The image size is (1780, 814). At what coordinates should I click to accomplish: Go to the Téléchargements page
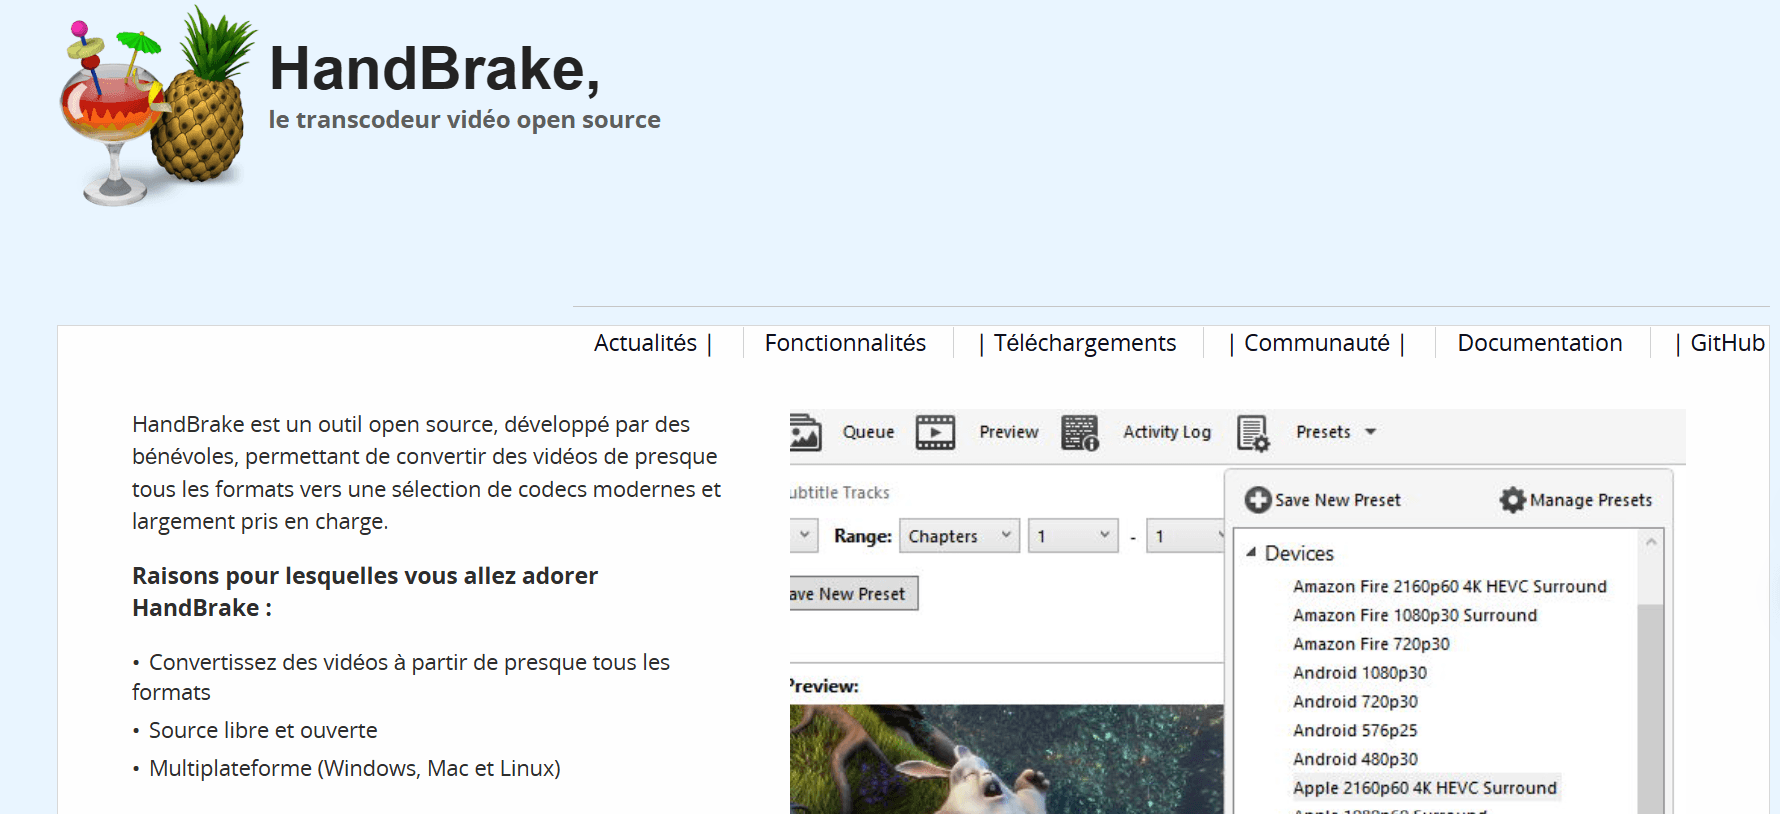(1085, 343)
